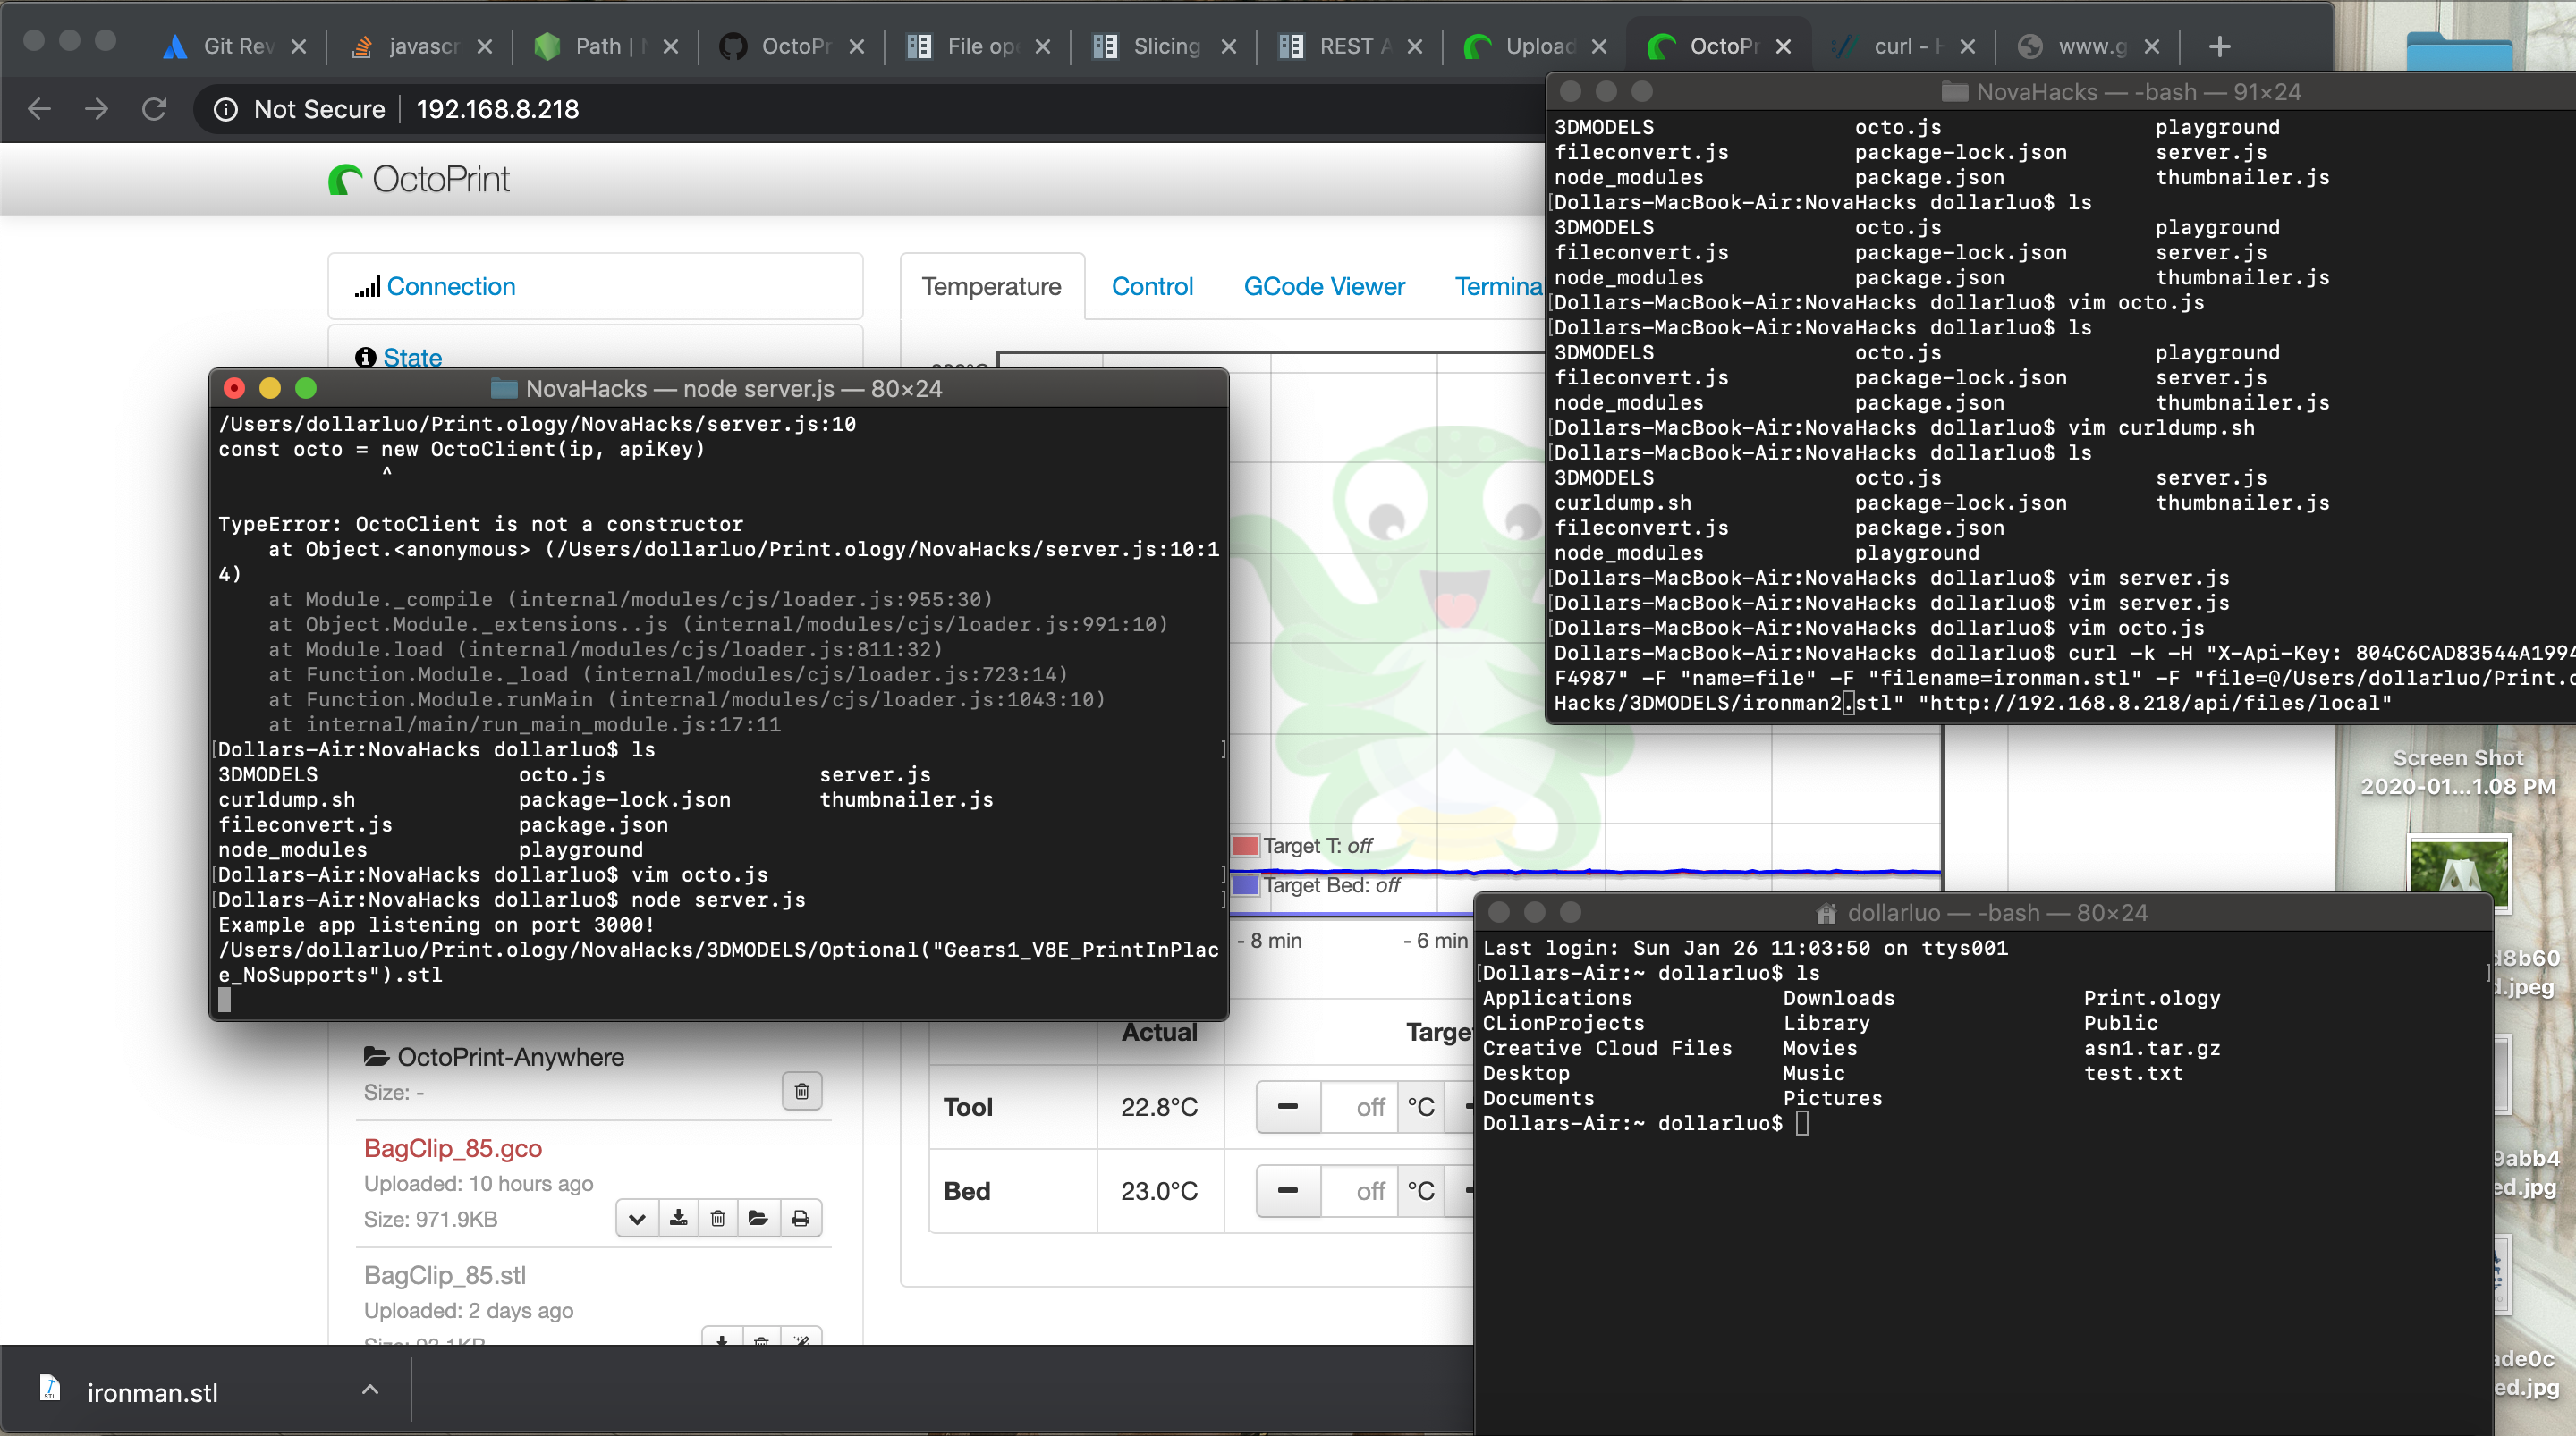Screen dimensions: 2576x1436
Task: Decrease Tool target temperature with minus button
Action: 1287,1107
